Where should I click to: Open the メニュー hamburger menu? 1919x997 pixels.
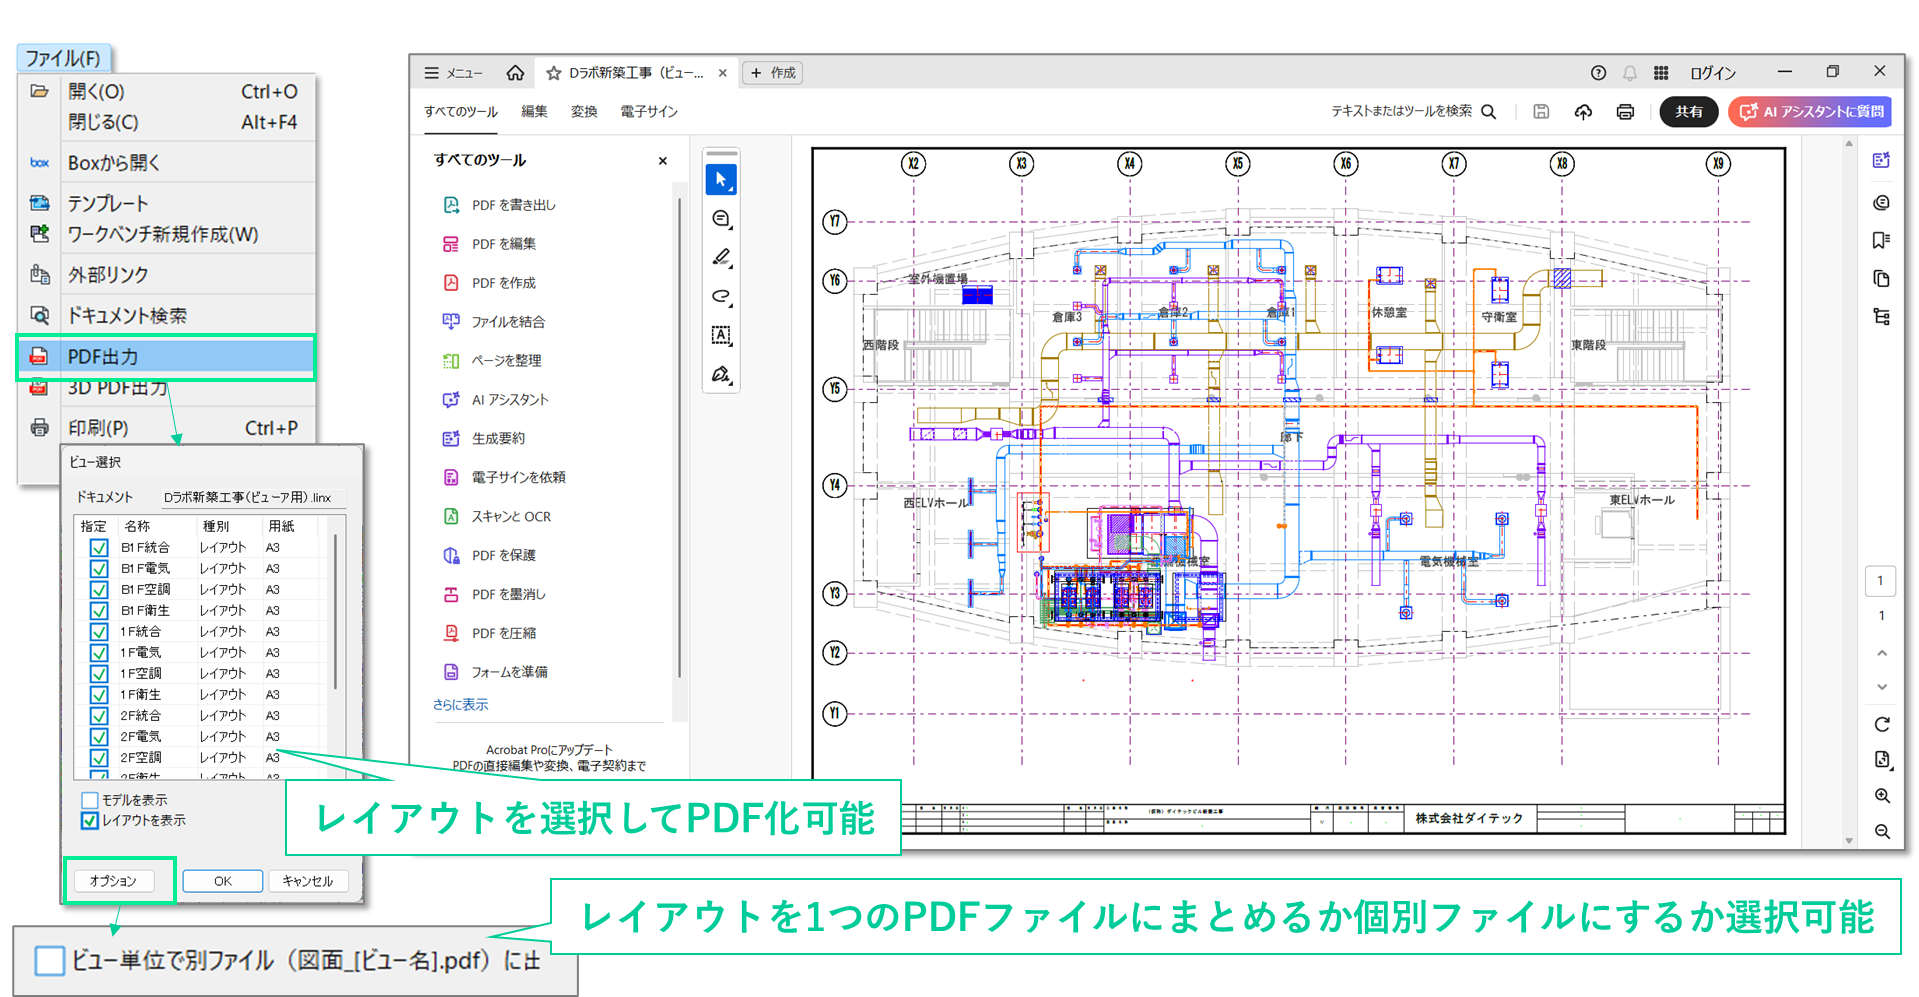click(453, 73)
